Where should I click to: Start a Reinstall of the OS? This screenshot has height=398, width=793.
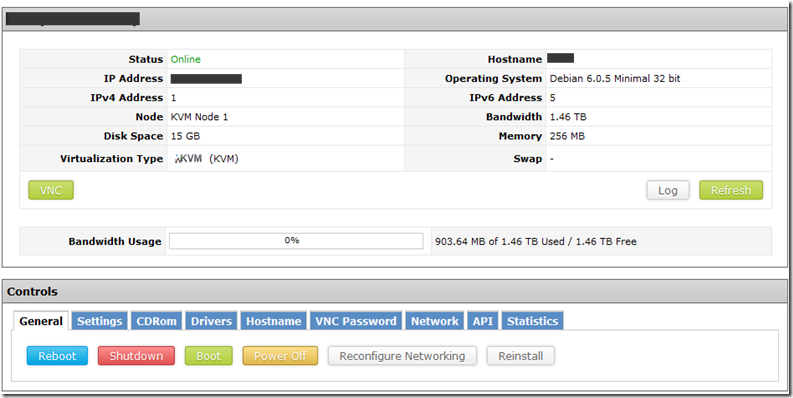tap(520, 356)
